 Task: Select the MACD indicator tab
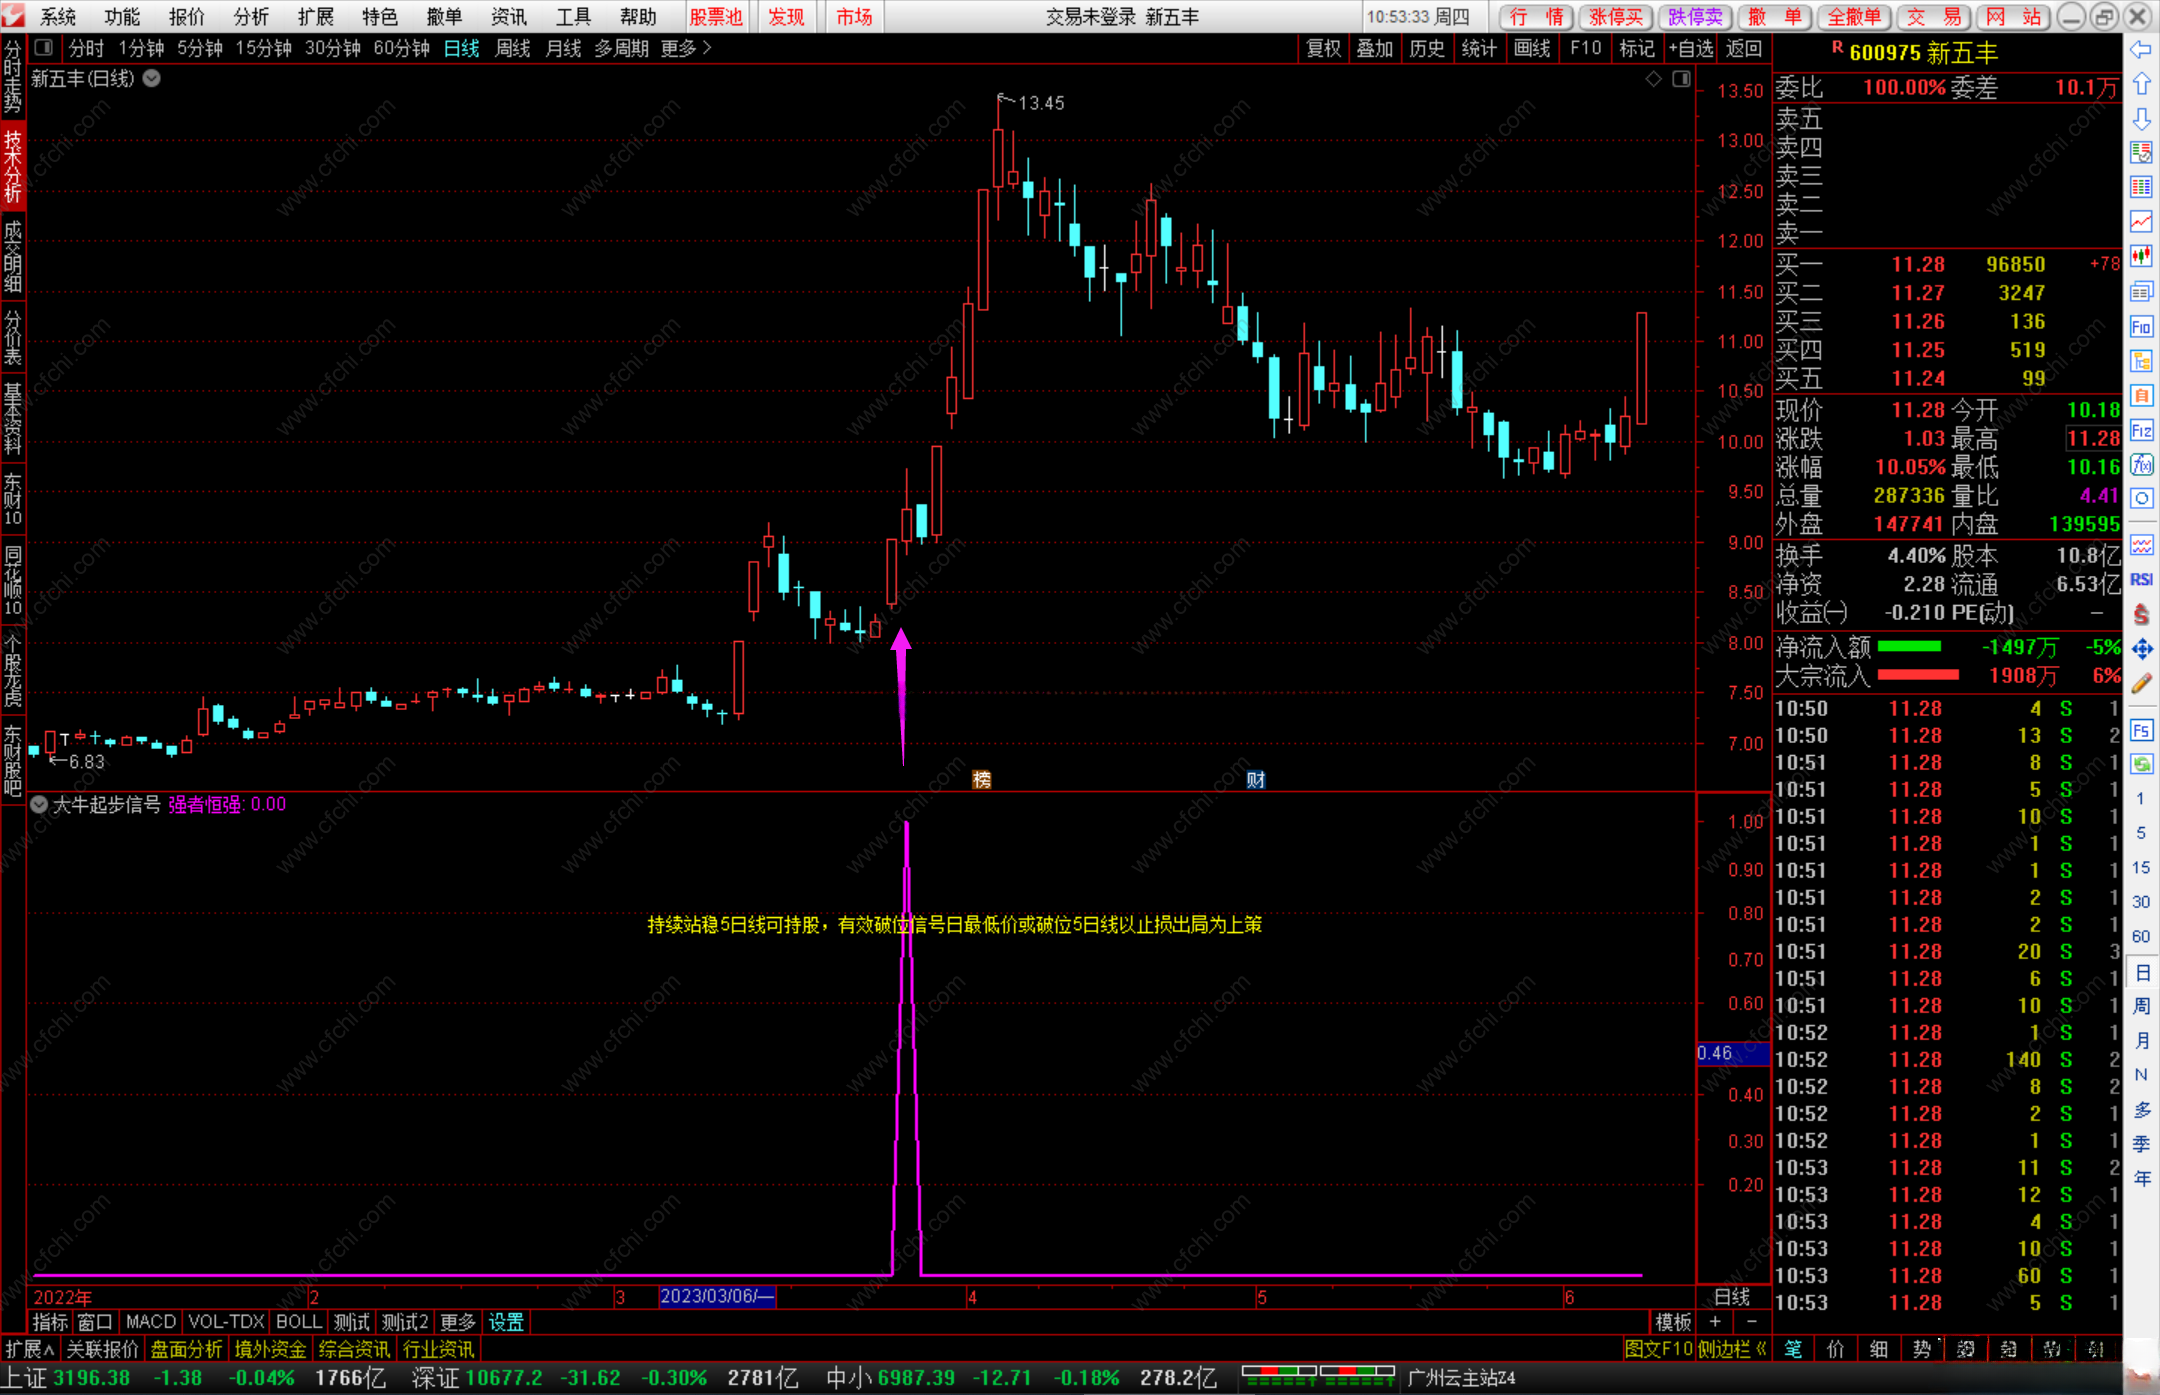151,1322
